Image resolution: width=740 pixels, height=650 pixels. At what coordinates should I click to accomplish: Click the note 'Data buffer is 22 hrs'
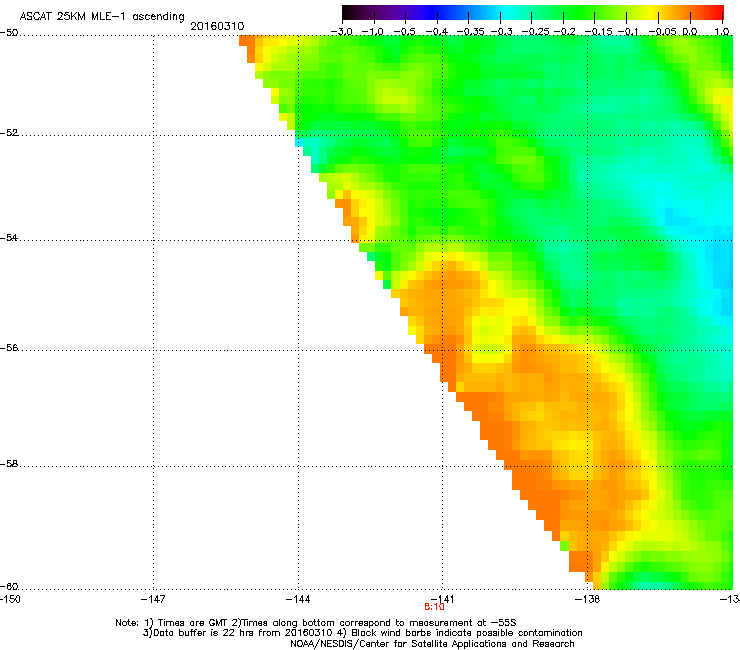coord(204,633)
